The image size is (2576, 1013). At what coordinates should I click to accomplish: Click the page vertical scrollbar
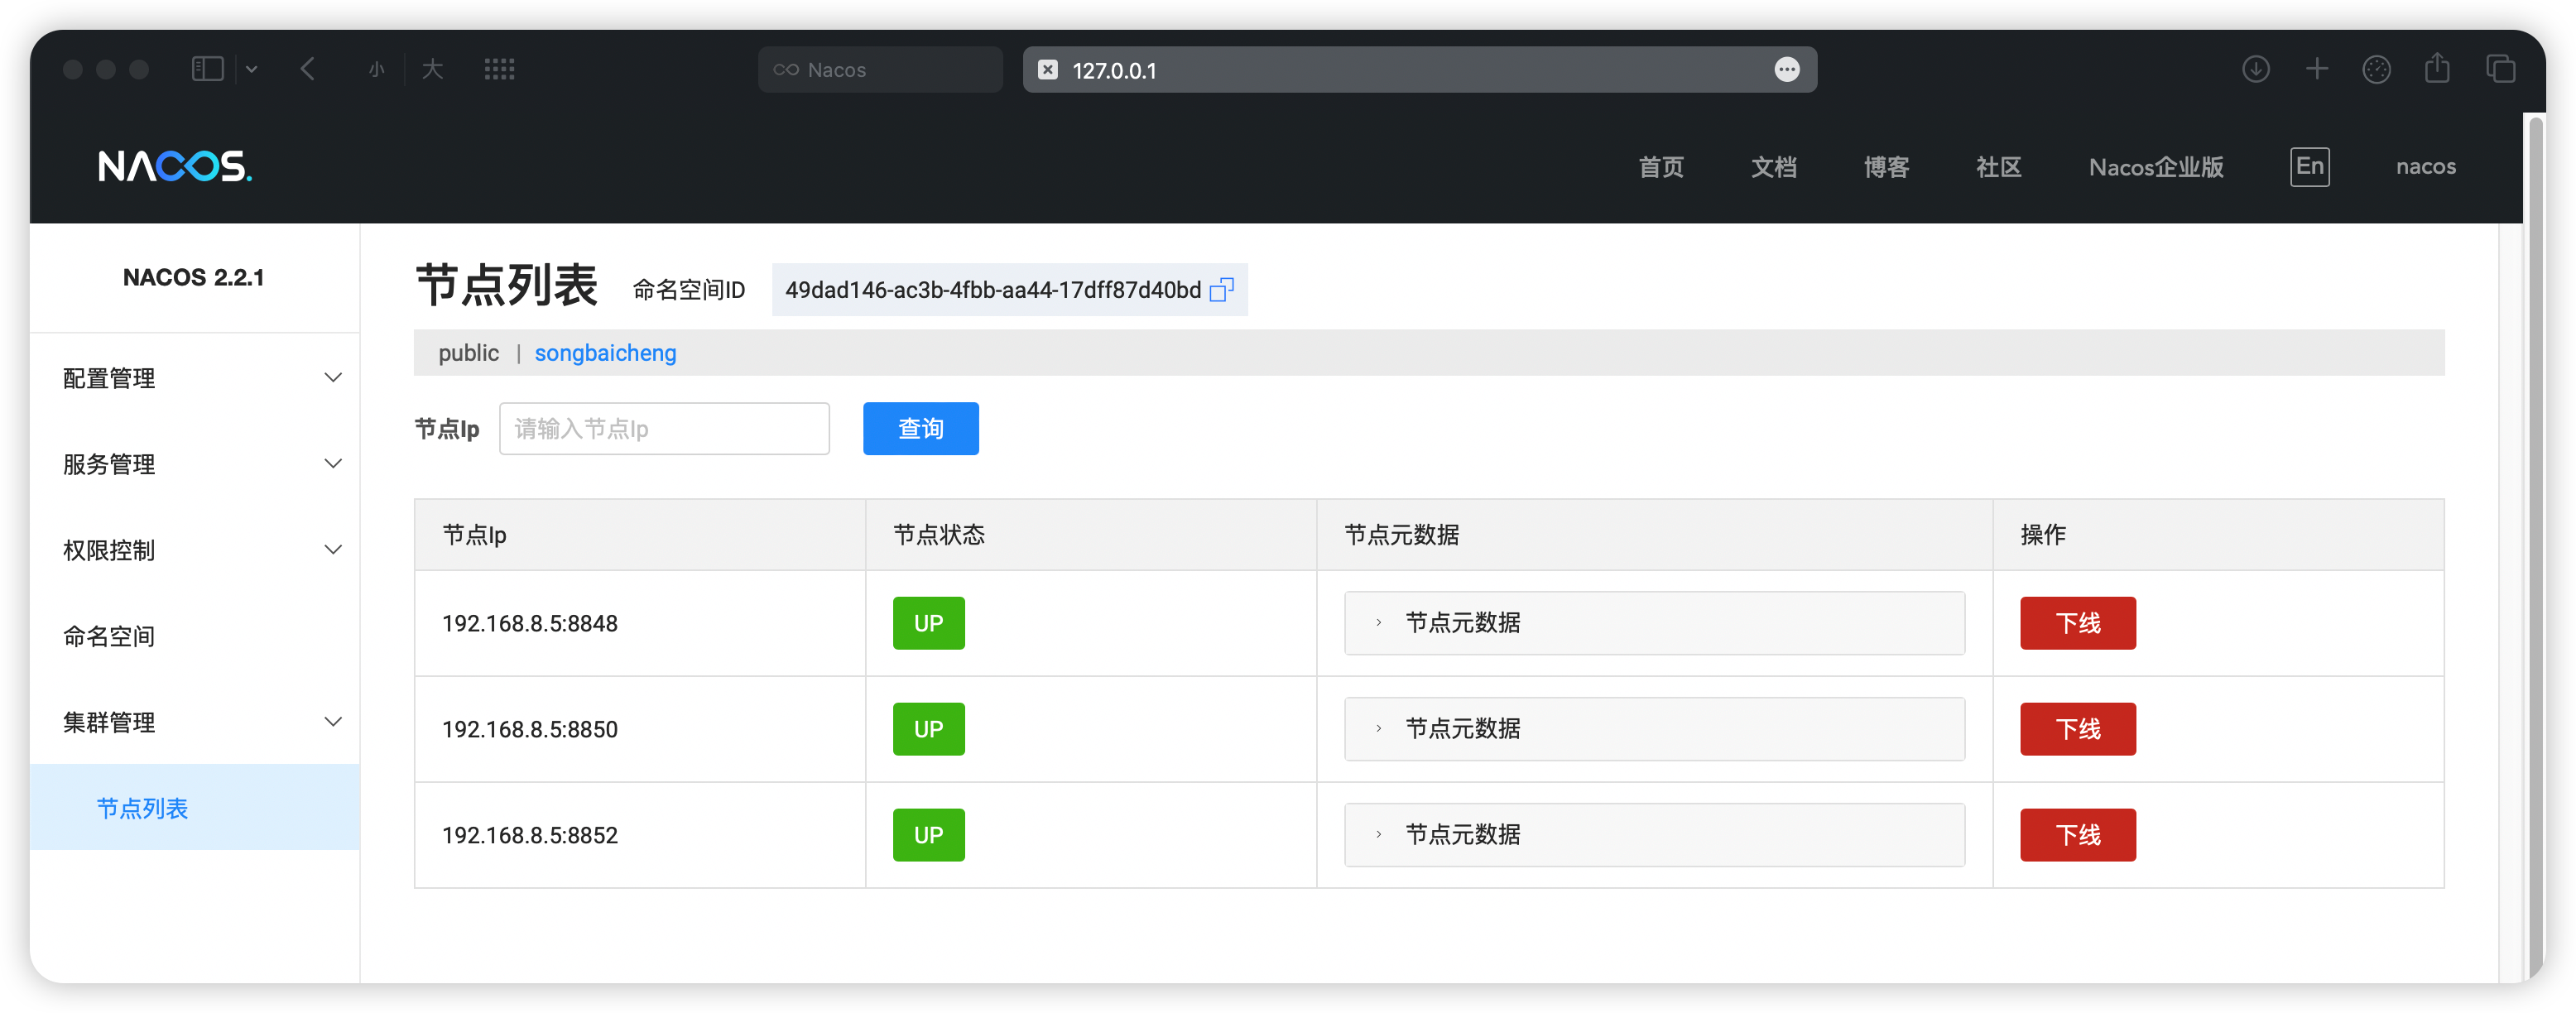(2534, 545)
